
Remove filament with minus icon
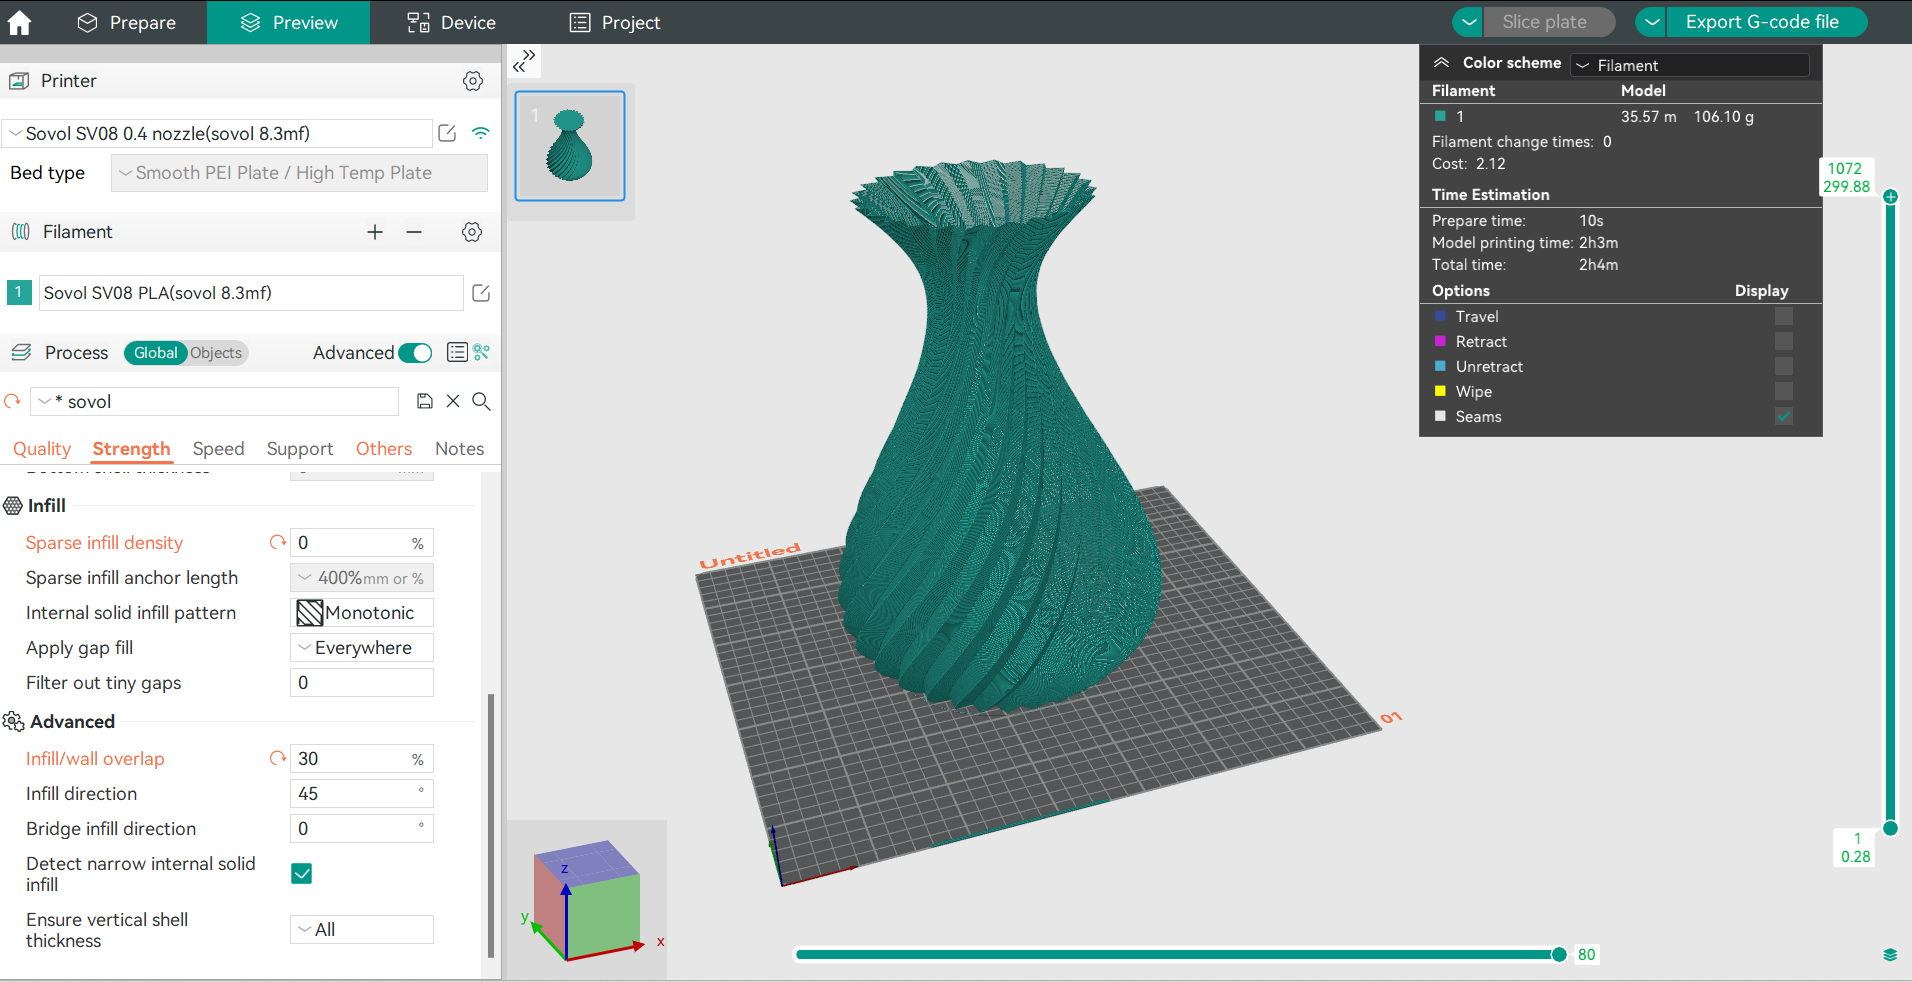pyautogui.click(x=414, y=232)
